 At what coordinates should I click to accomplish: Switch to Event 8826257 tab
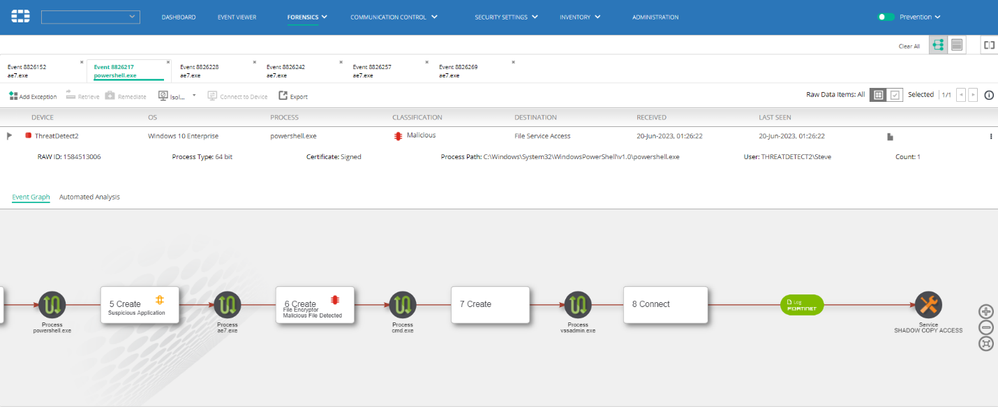pyautogui.click(x=388, y=71)
